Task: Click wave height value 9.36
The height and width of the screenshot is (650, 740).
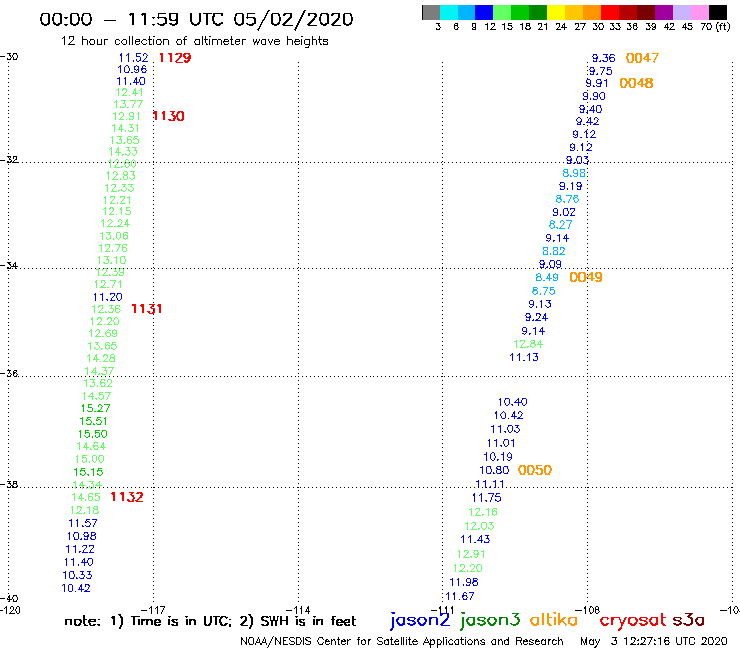Action: tap(604, 58)
